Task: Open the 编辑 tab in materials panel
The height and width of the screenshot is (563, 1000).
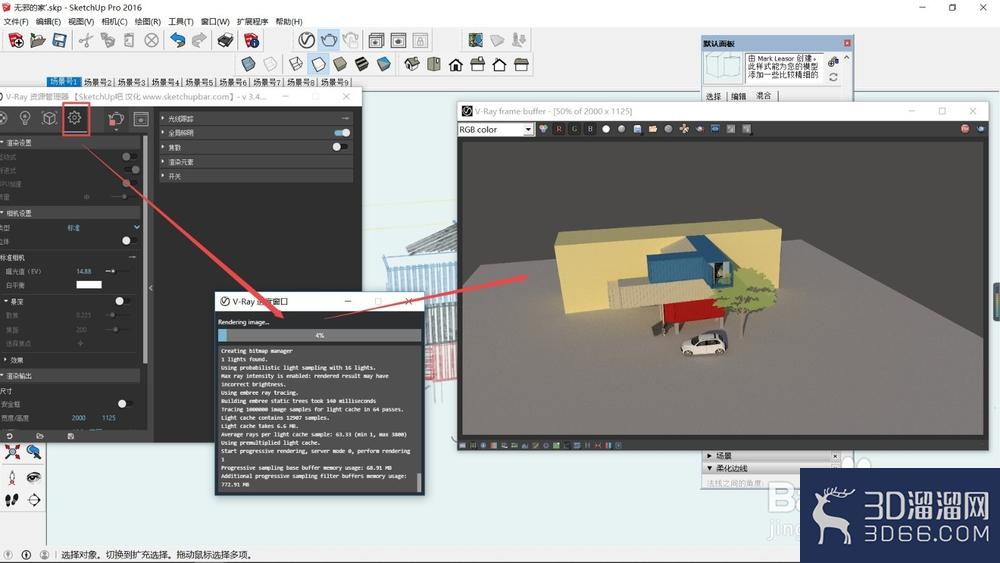Action: tap(739, 96)
